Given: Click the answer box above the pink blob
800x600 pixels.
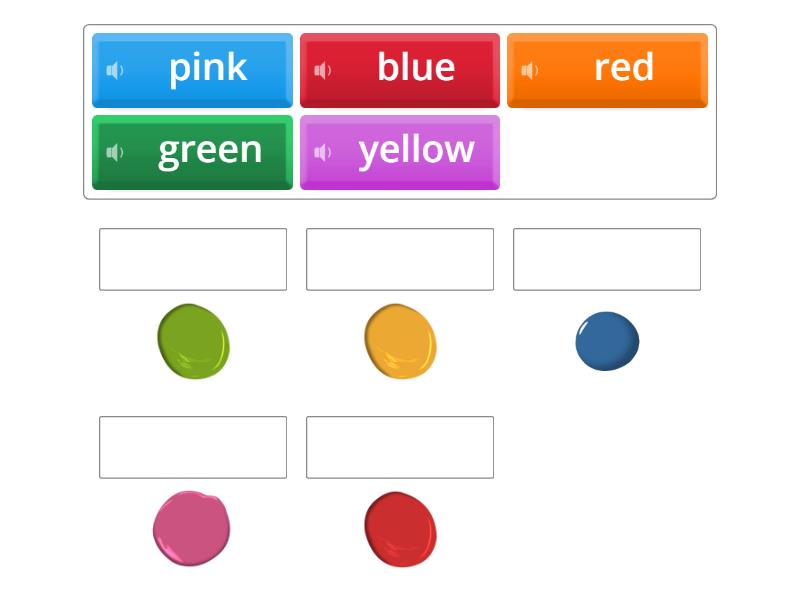Looking at the screenshot, I should pyautogui.click(x=193, y=448).
